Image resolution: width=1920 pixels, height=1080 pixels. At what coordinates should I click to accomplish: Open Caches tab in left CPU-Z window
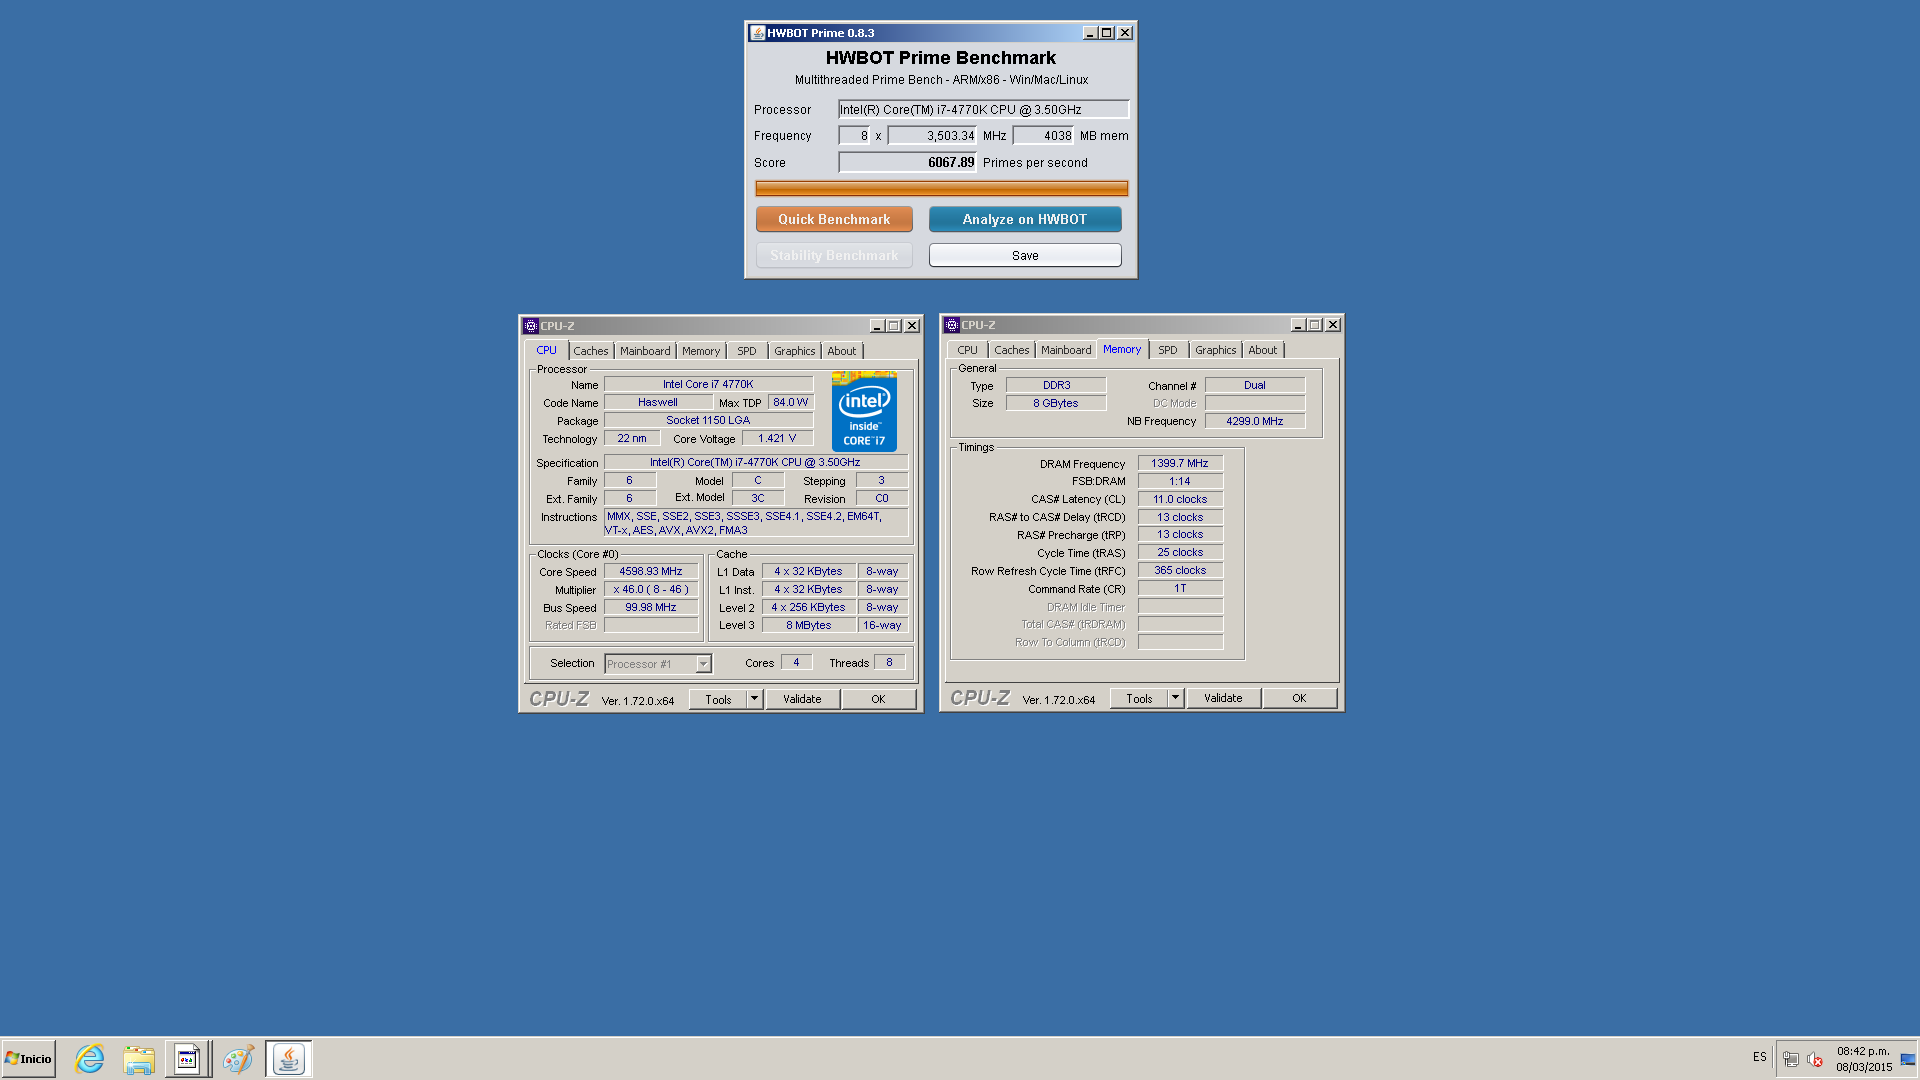(591, 351)
